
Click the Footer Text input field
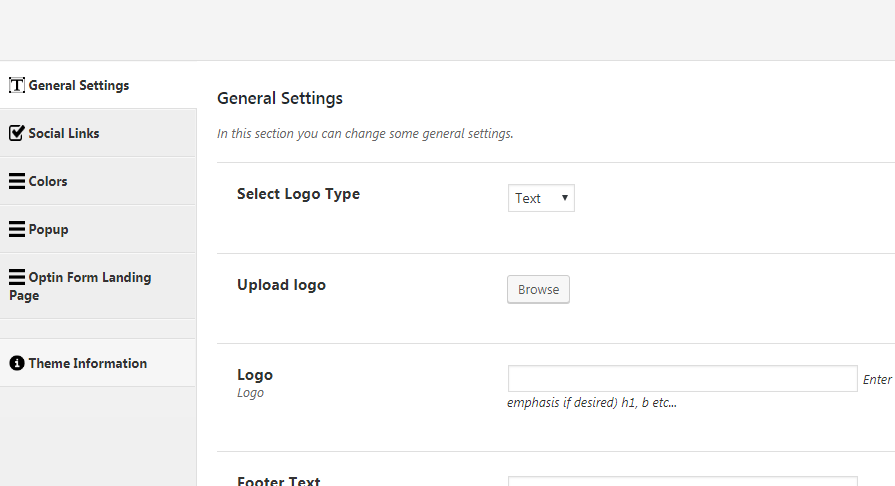coord(682,481)
